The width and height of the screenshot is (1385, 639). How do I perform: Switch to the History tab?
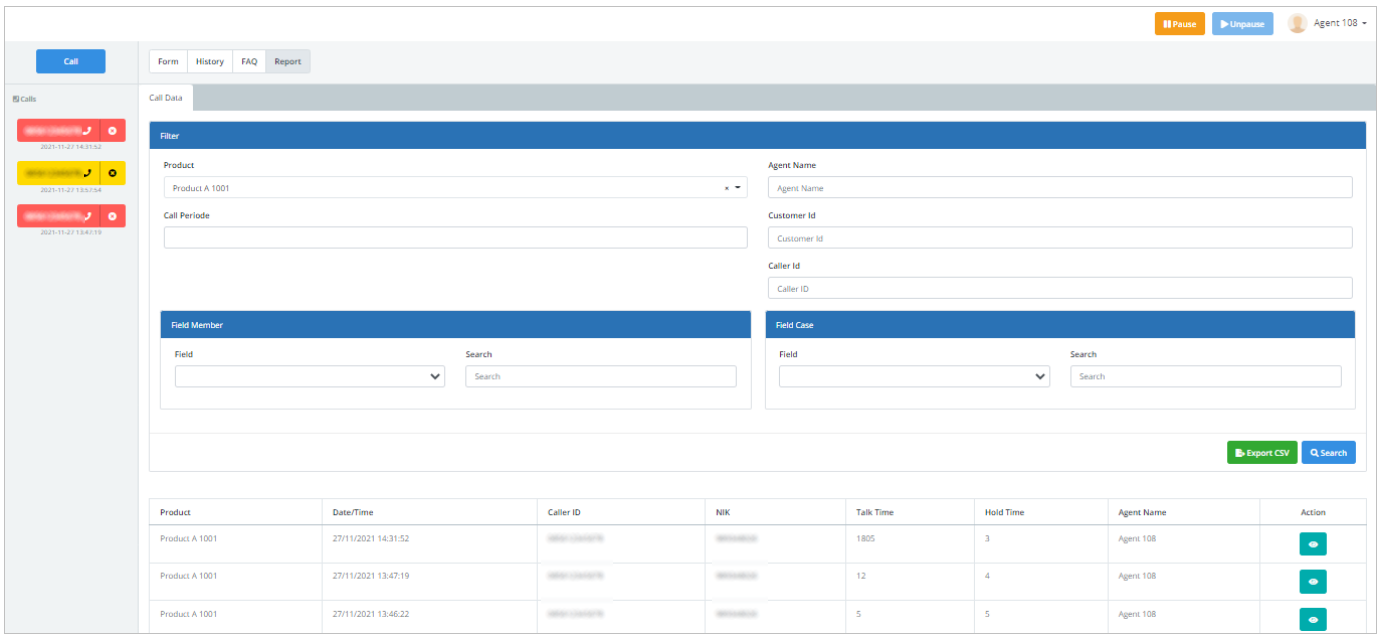pyautogui.click(x=209, y=61)
